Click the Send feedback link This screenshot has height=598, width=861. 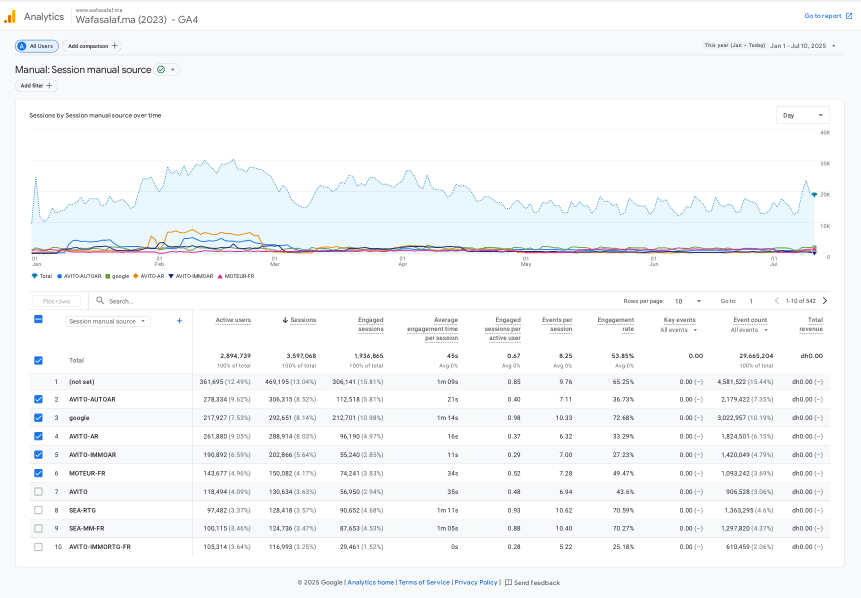(x=533, y=583)
